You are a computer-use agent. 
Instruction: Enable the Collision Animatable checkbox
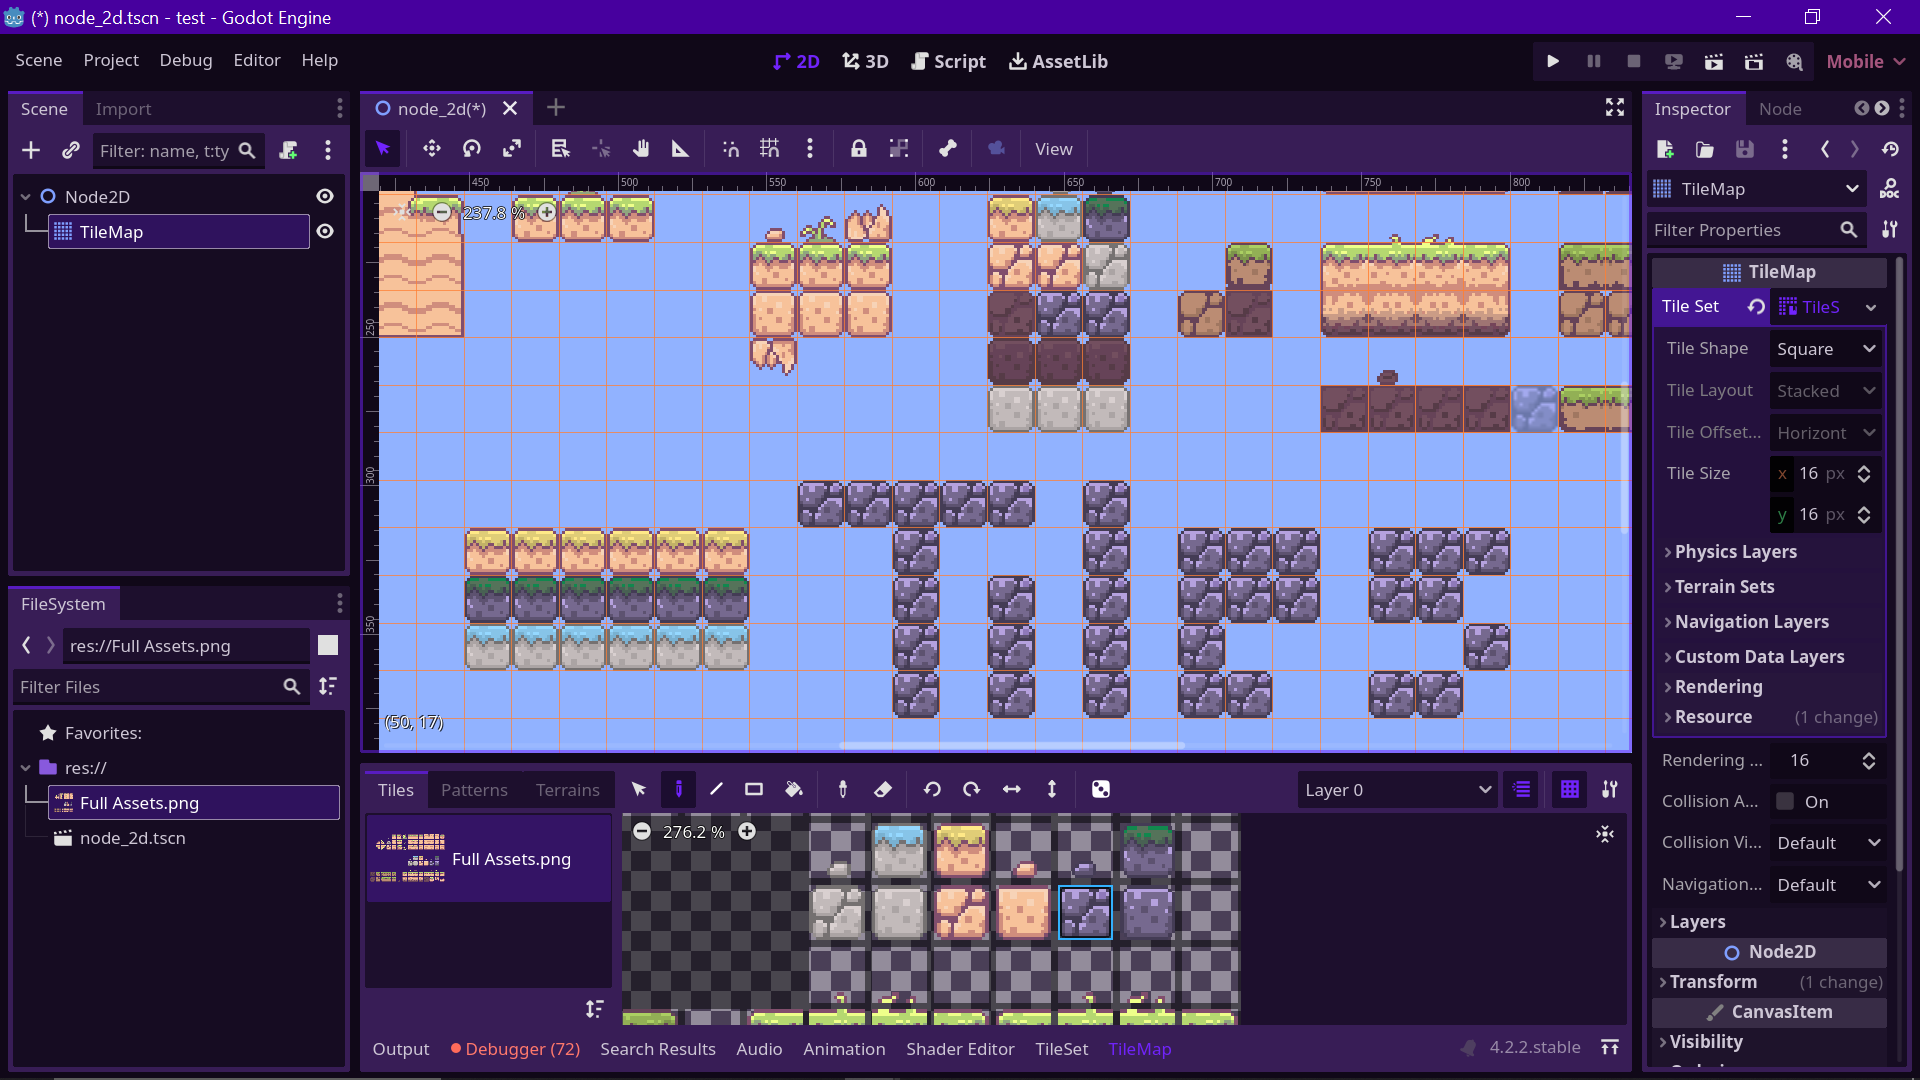tap(1785, 801)
